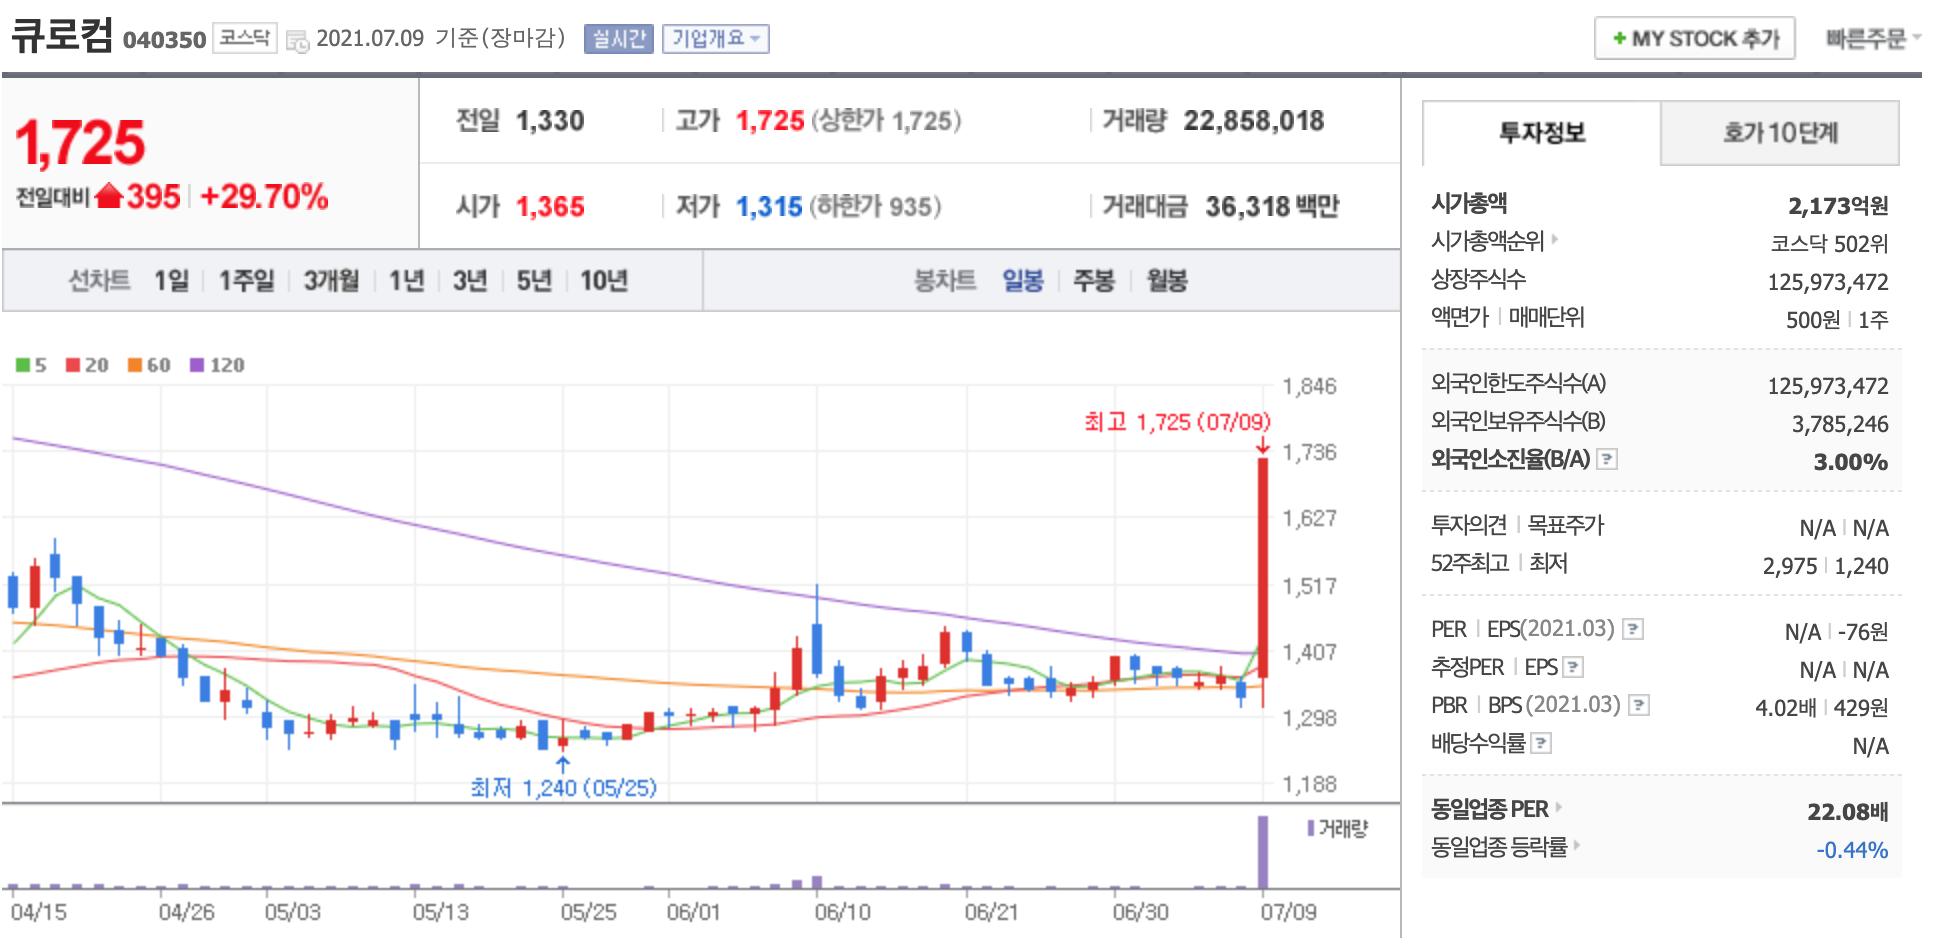The width and height of the screenshot is (1938, 938).
Task: Click the 실시간 button
Action: coord(619,39)
